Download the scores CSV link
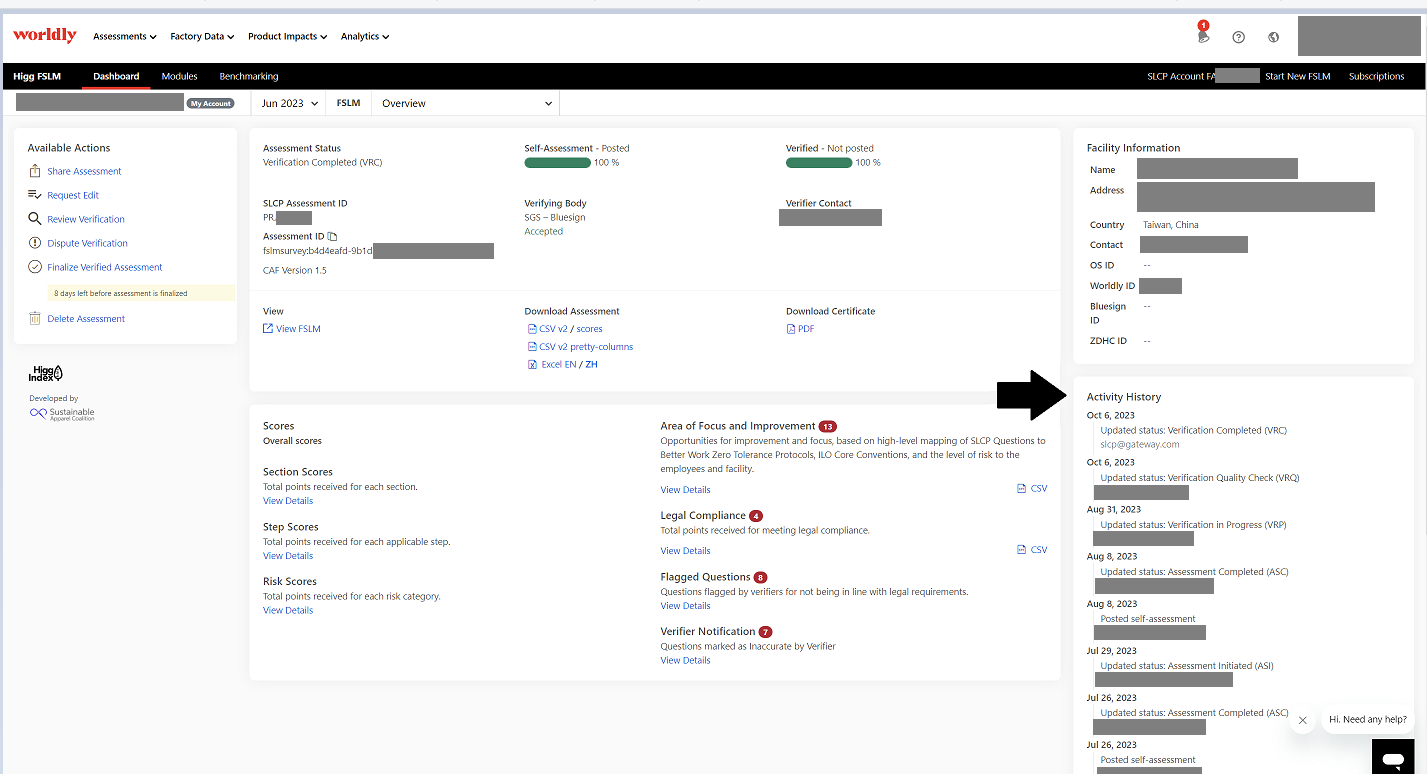 click(x=589, y=329)
